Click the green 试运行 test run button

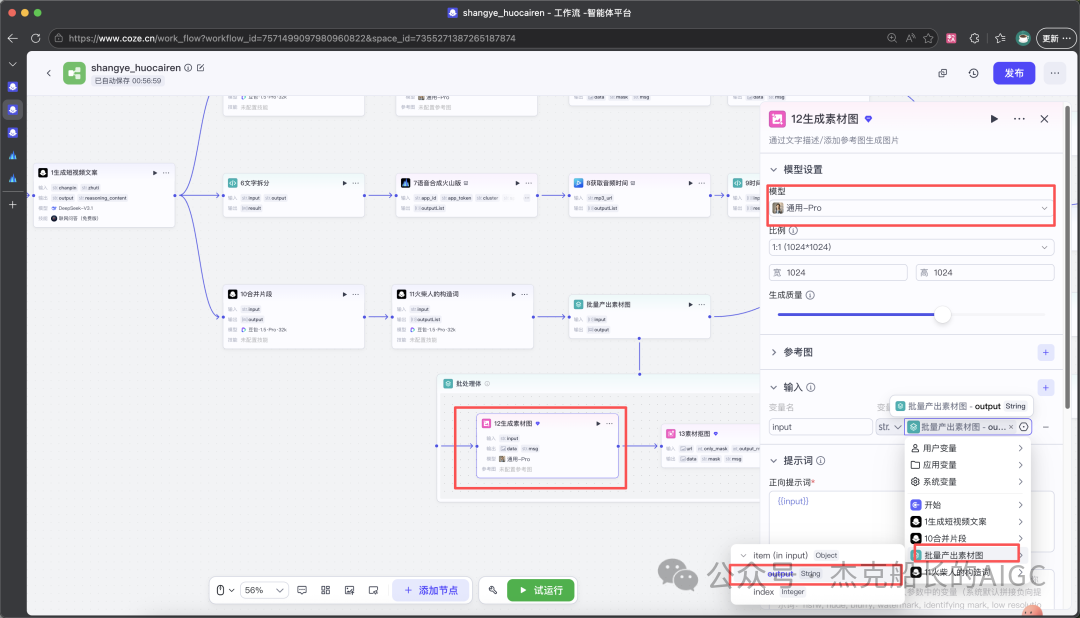click(x=541, y=590)
